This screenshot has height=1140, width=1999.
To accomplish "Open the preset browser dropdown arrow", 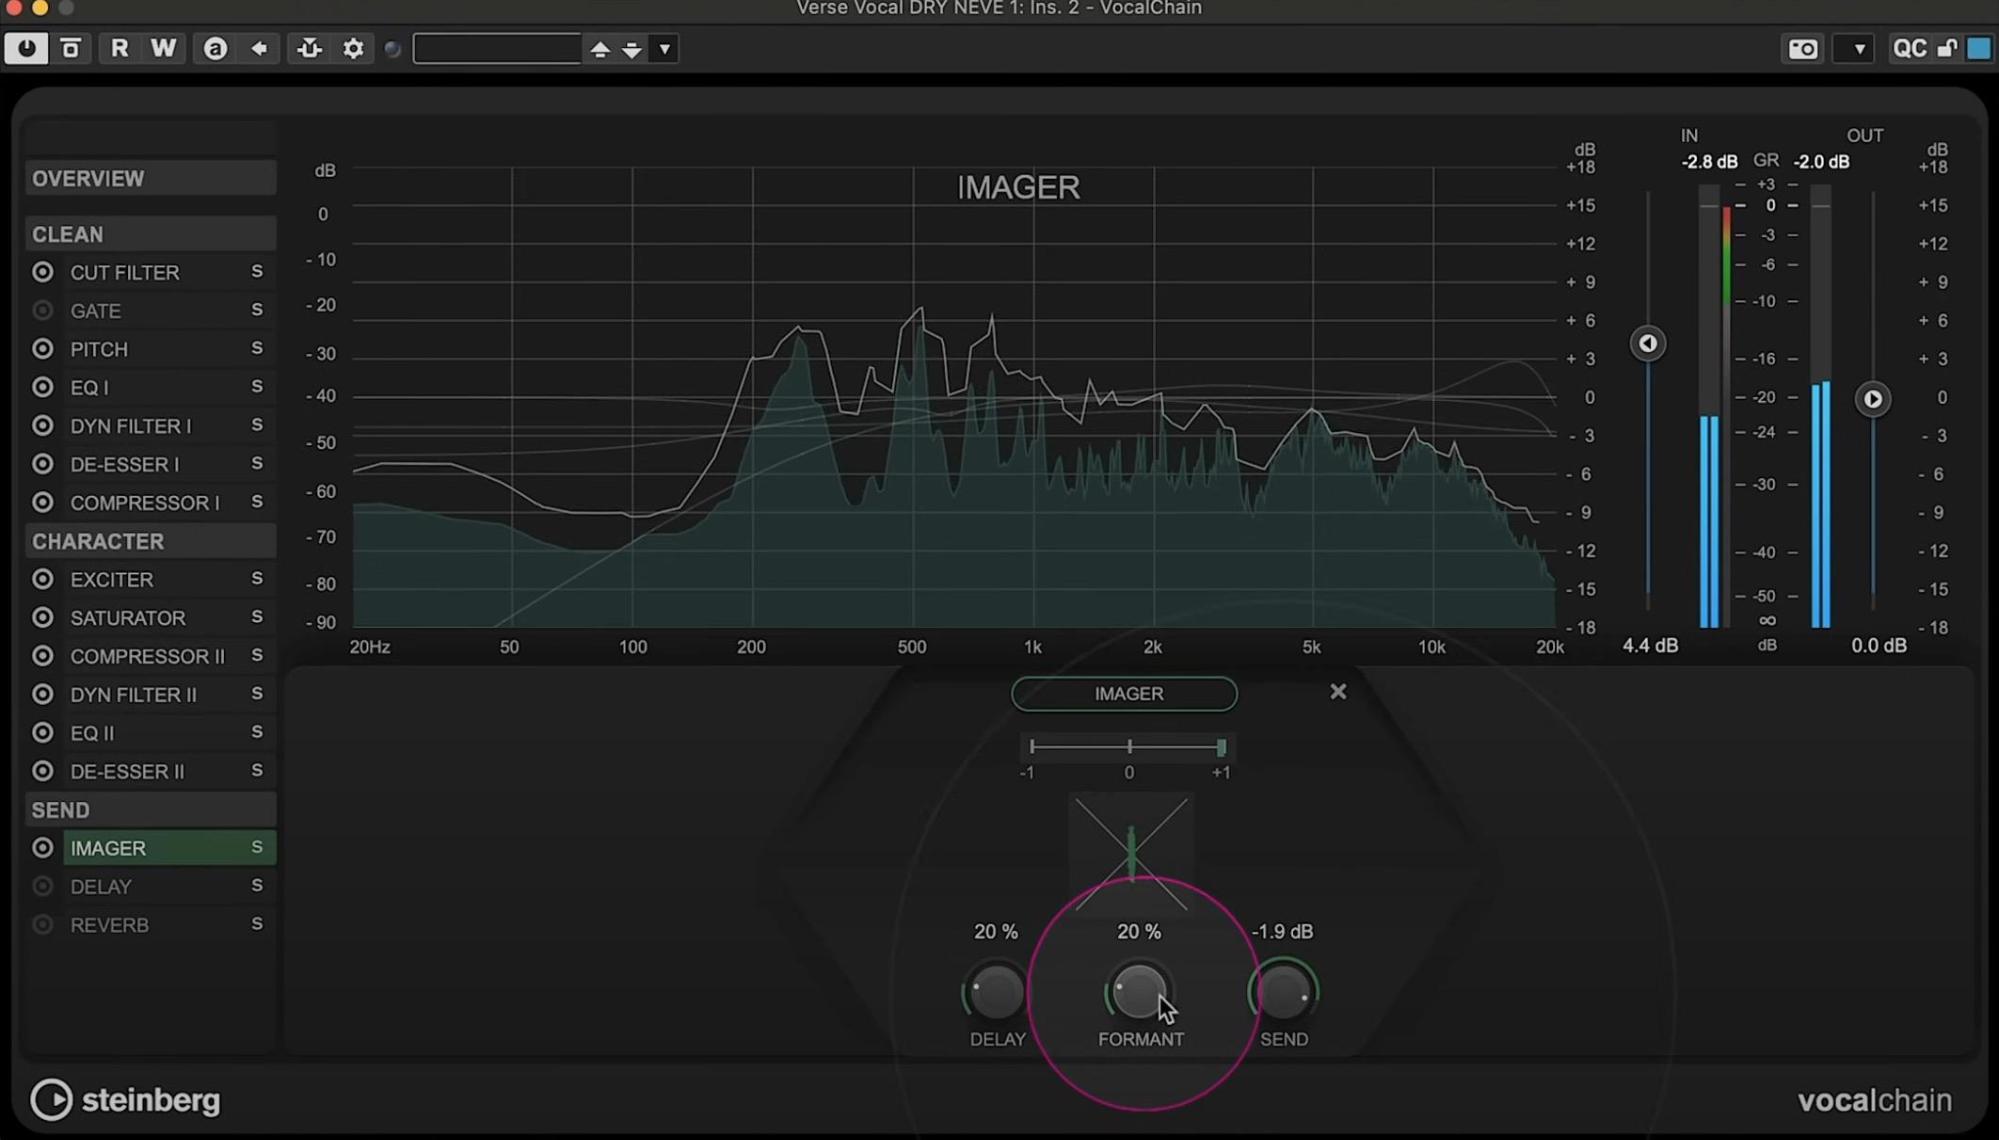I will click(665, 48).
